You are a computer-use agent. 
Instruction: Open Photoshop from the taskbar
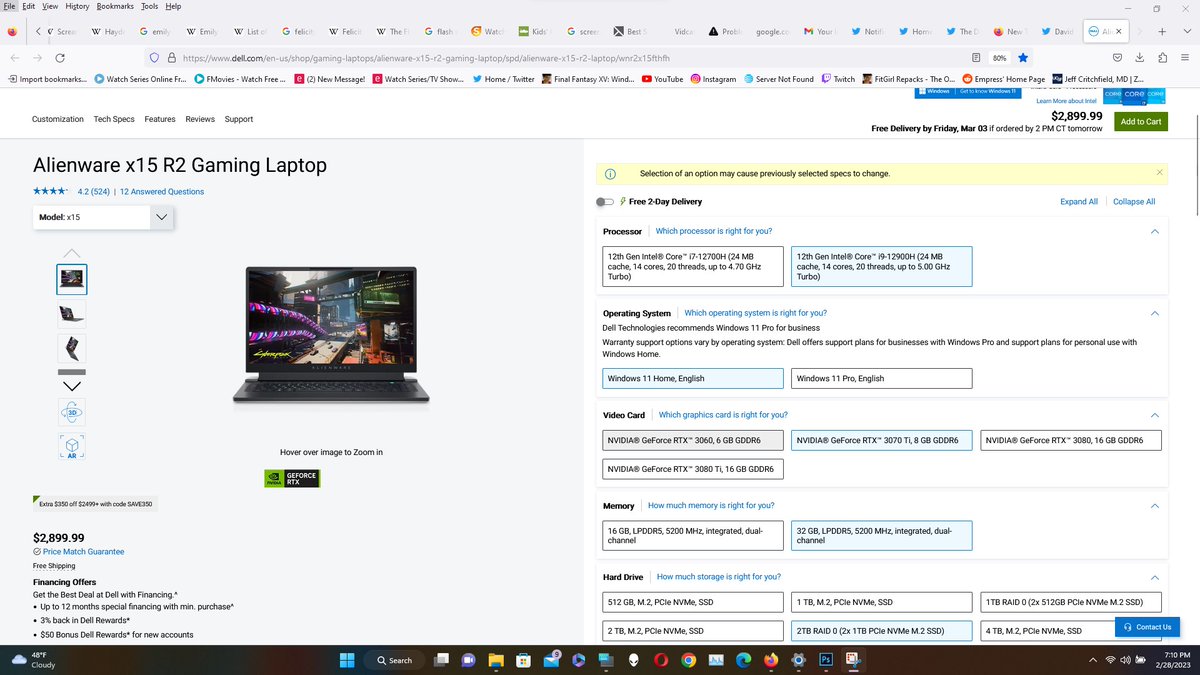[x=826, y=660]
